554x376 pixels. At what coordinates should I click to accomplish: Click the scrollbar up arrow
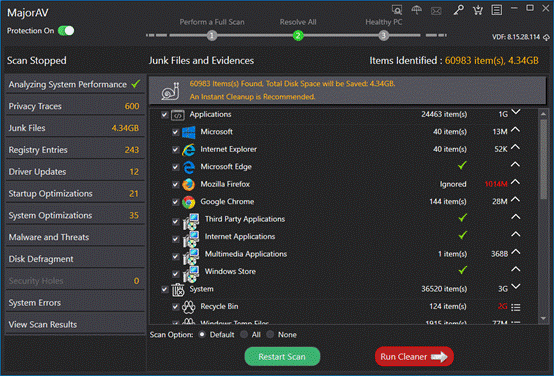(543, 114)
